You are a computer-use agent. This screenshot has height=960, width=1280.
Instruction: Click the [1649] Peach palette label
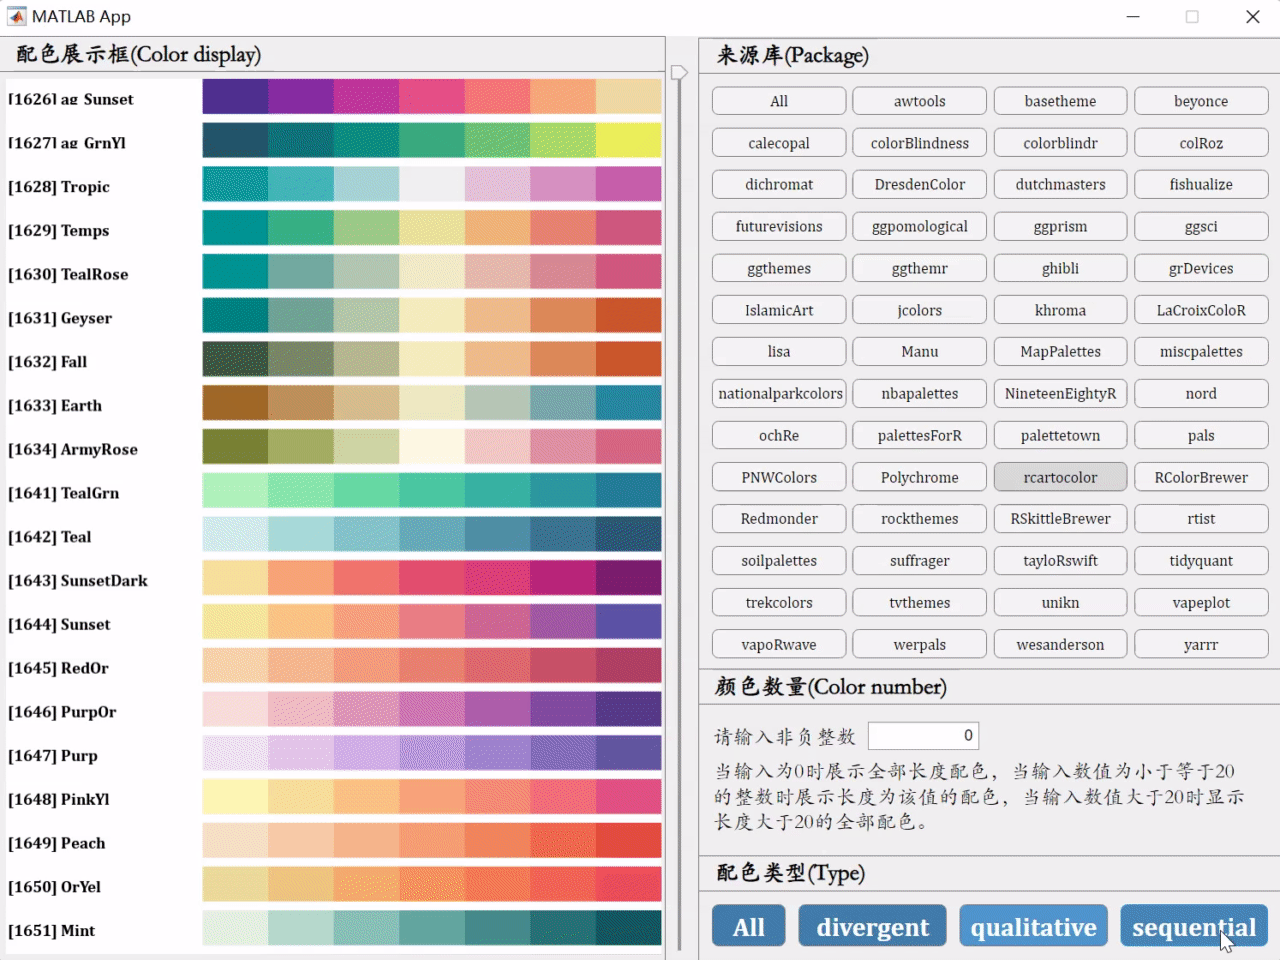(x=57, y=844)
